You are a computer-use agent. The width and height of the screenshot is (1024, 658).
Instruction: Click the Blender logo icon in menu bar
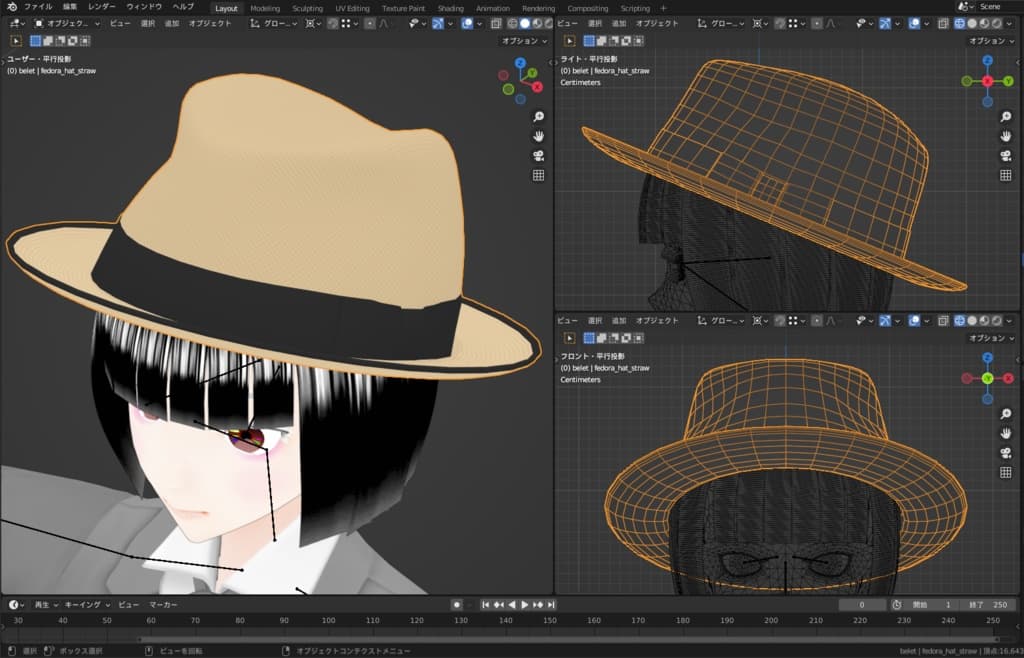pyautogui.click(x=10, y=7)
